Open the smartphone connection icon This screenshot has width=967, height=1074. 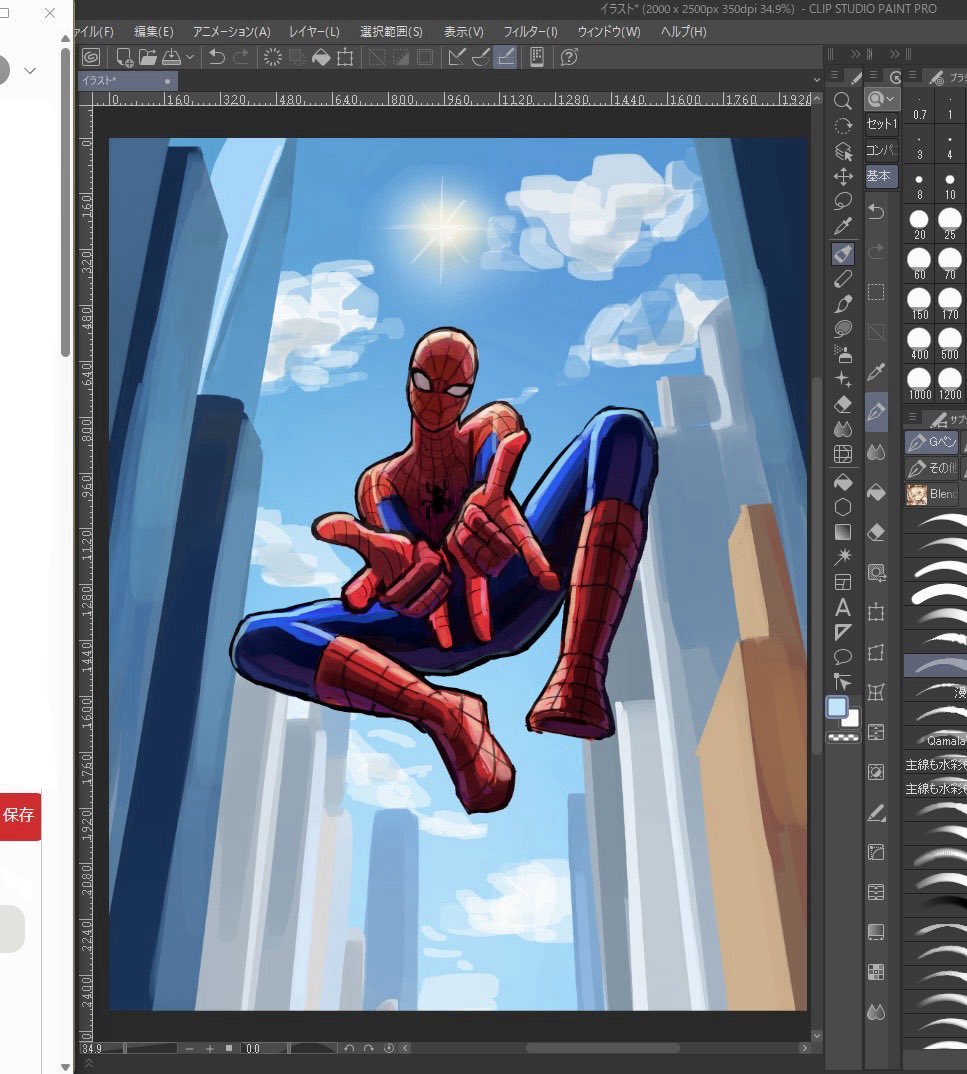(537, 57)
